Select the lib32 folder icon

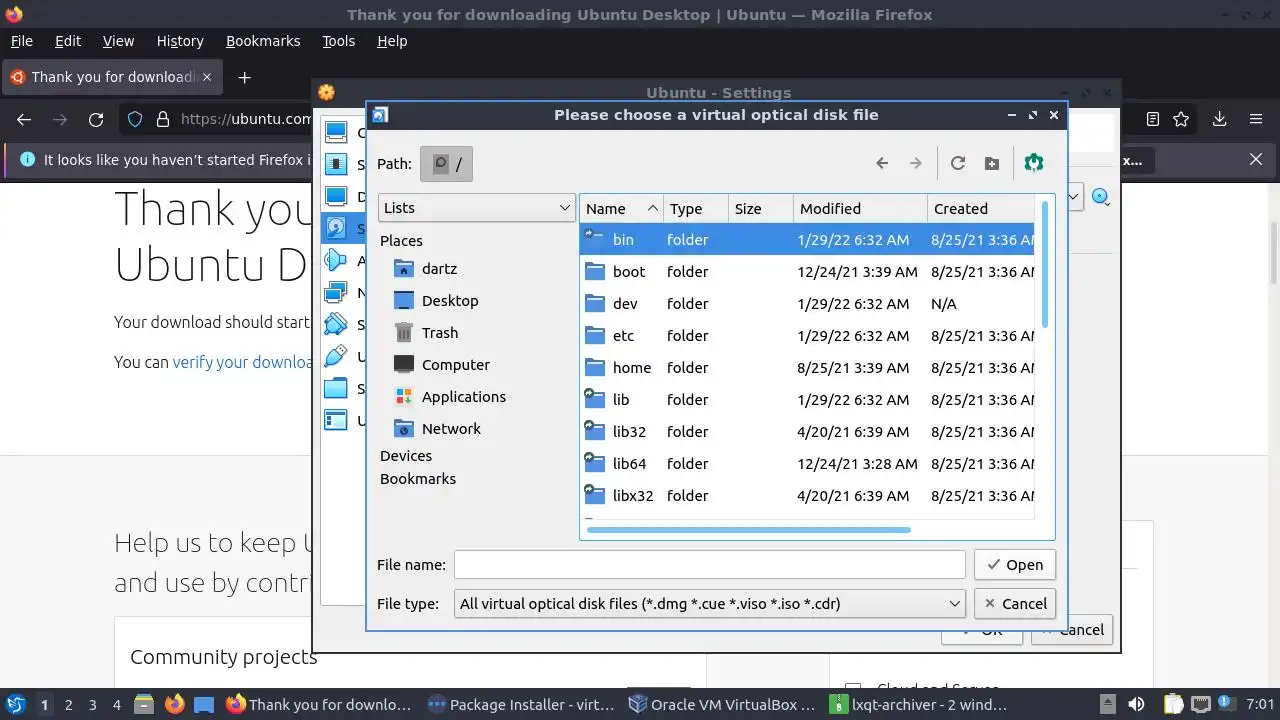point(595,431)
